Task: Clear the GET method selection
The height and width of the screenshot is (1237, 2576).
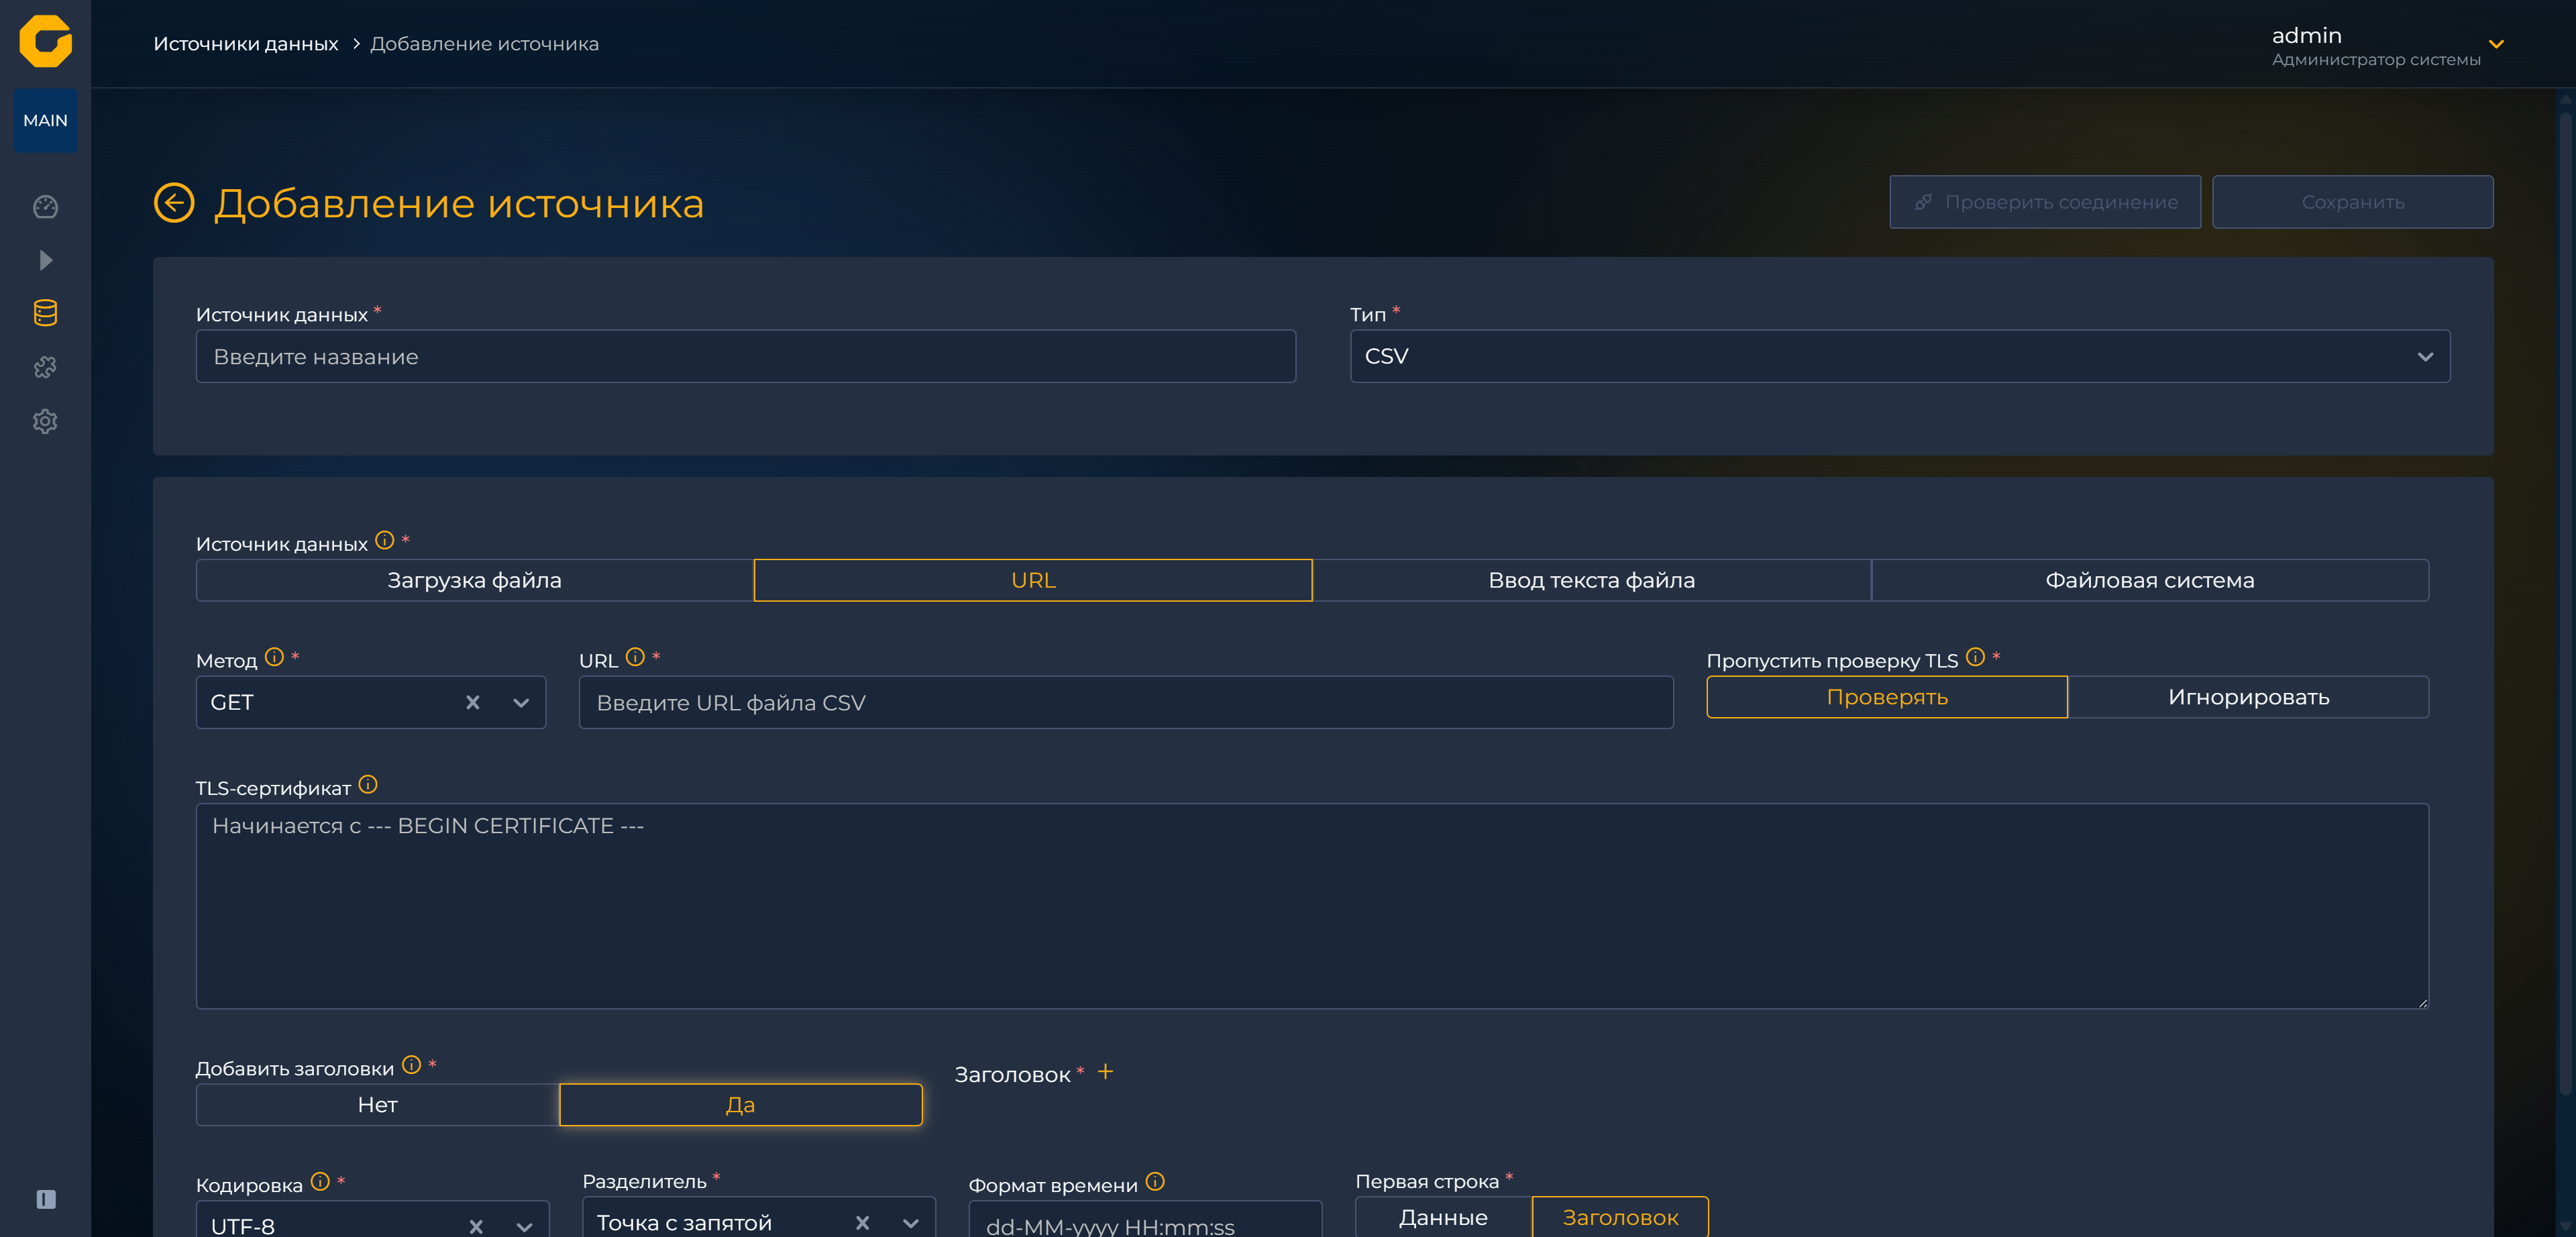Action: coord(473,703)
